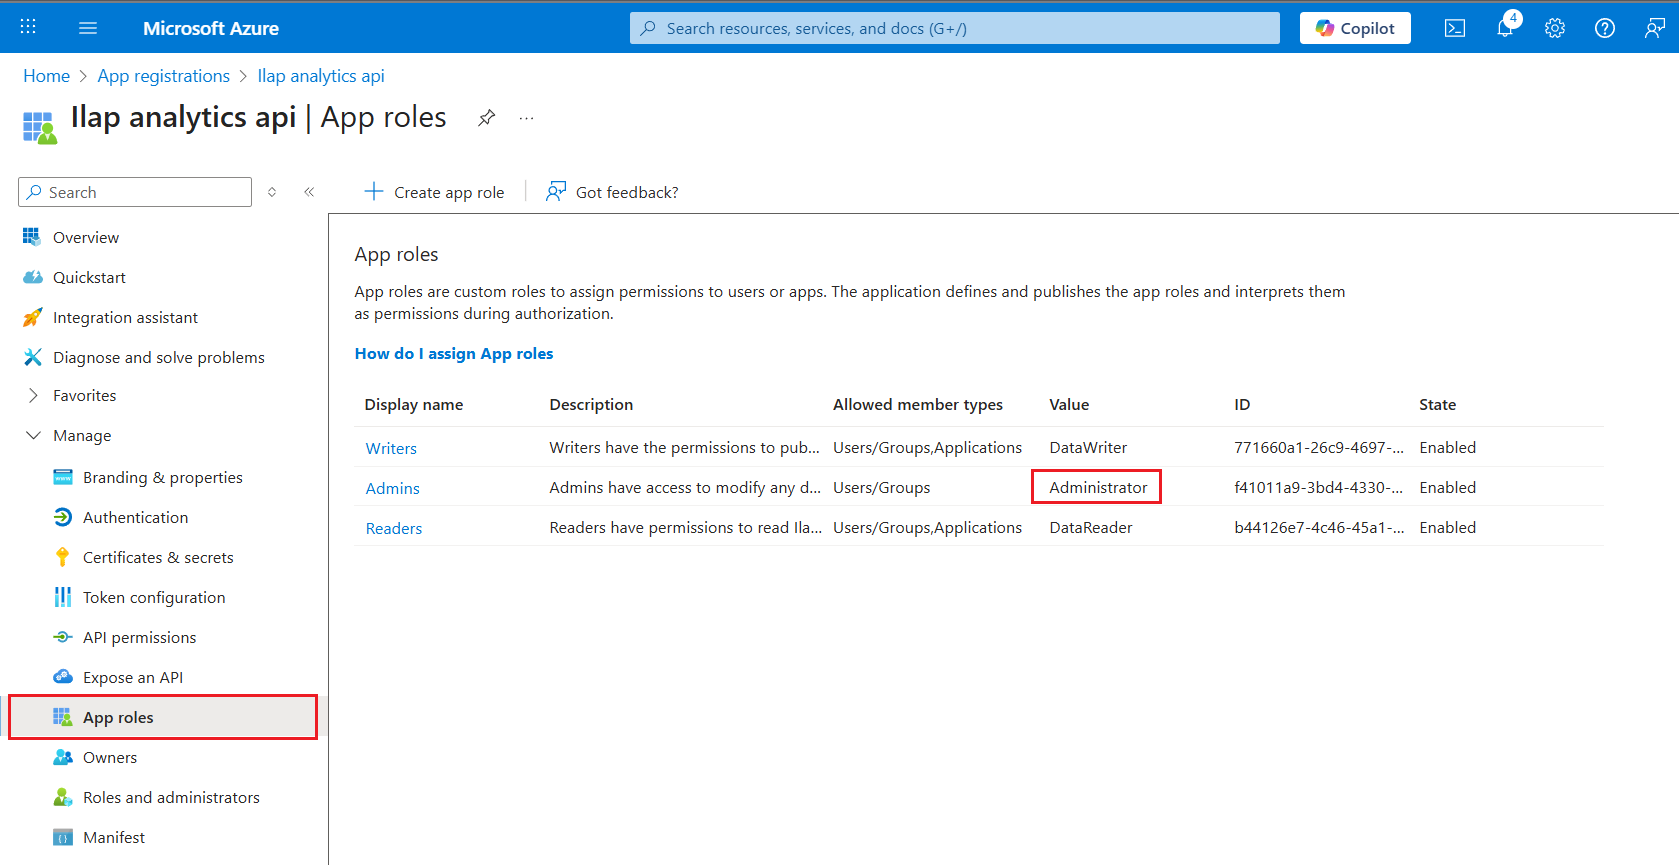
Task: Open the more options ellipsis beside title
Action: [526, 118]
